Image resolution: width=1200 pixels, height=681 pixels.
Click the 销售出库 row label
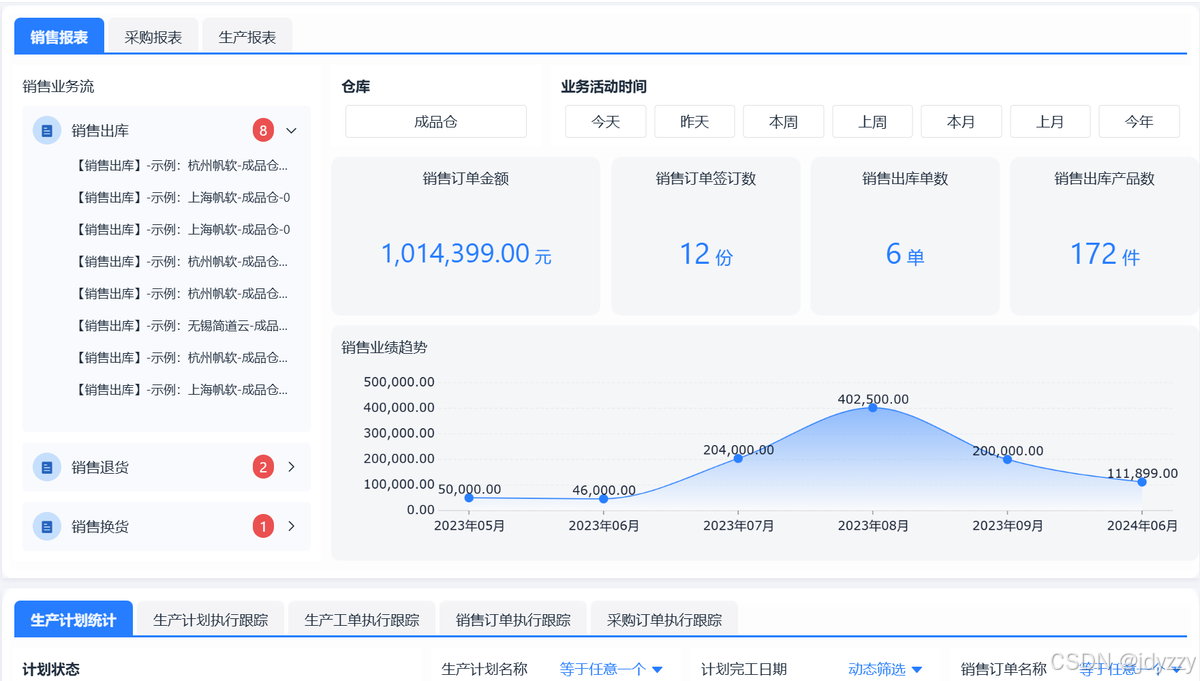click(100, 131)
